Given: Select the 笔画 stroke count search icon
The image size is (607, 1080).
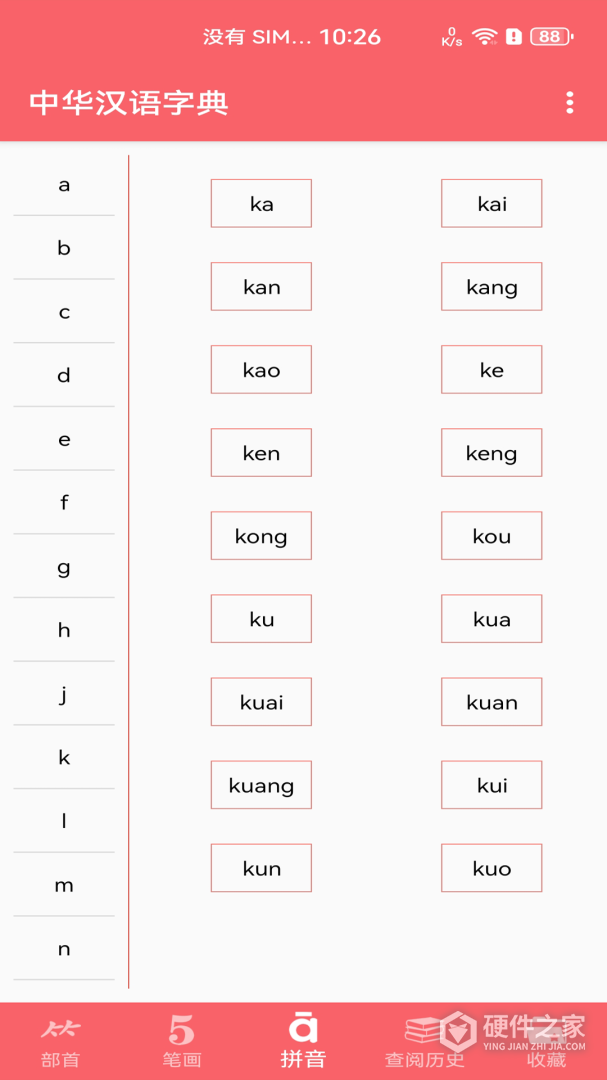Looking at the screenshot, I should 181,1040.
